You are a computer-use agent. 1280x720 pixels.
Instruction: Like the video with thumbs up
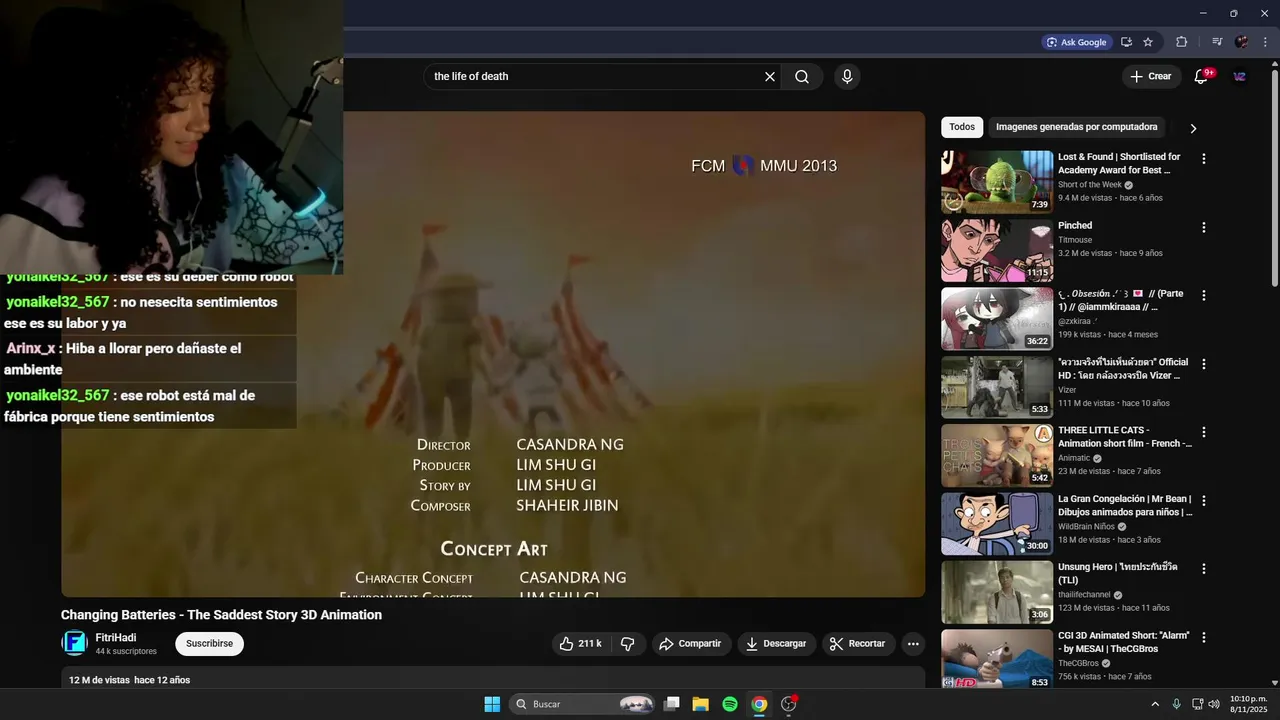click(x=580, y=644)
